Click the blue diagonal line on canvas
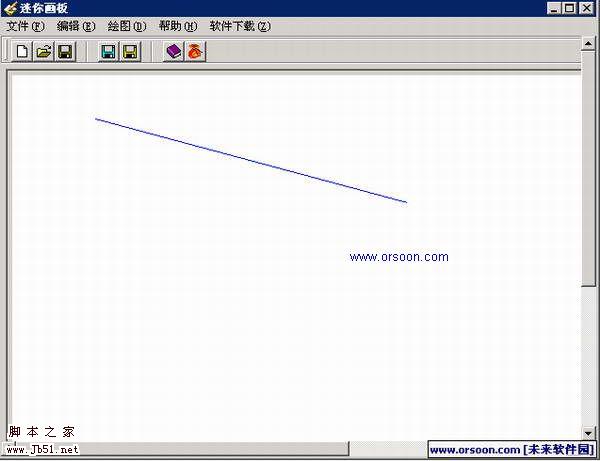Viewport: 600px width, 461px height. [x=251, y=160]
